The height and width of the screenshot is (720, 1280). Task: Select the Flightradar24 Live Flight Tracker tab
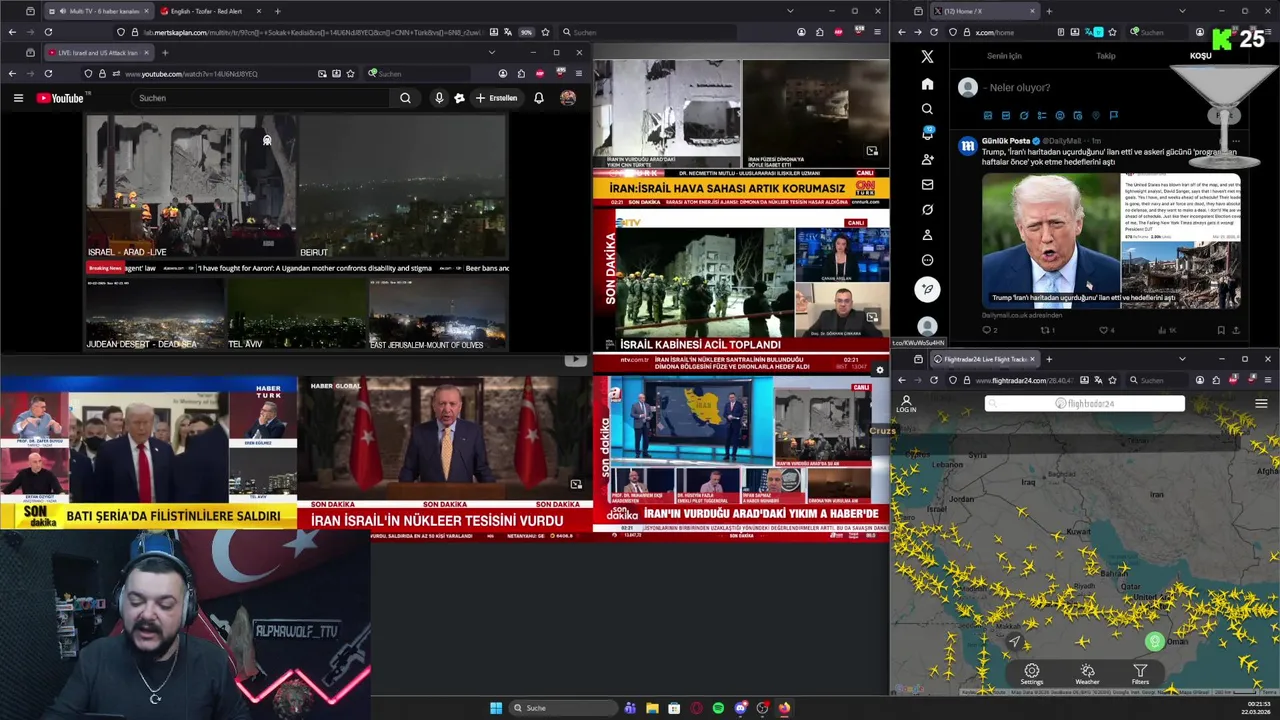985,359
